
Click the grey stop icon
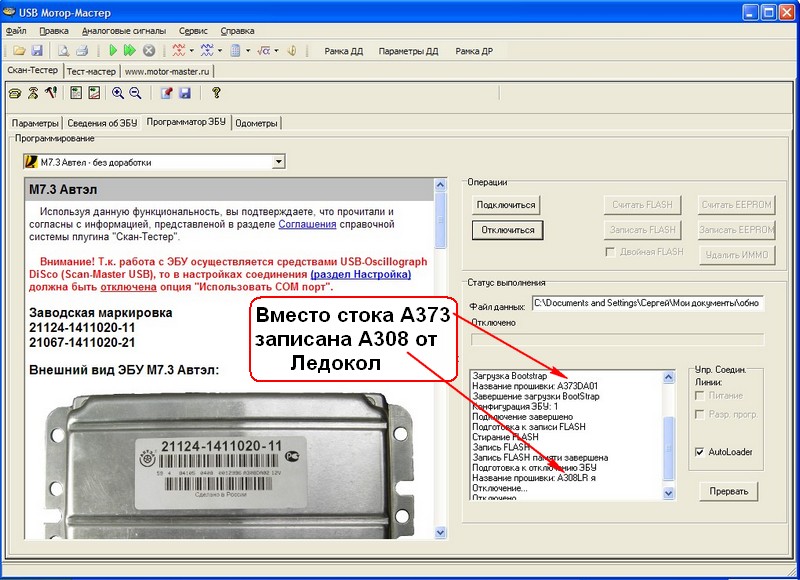[x=148, y=50]
